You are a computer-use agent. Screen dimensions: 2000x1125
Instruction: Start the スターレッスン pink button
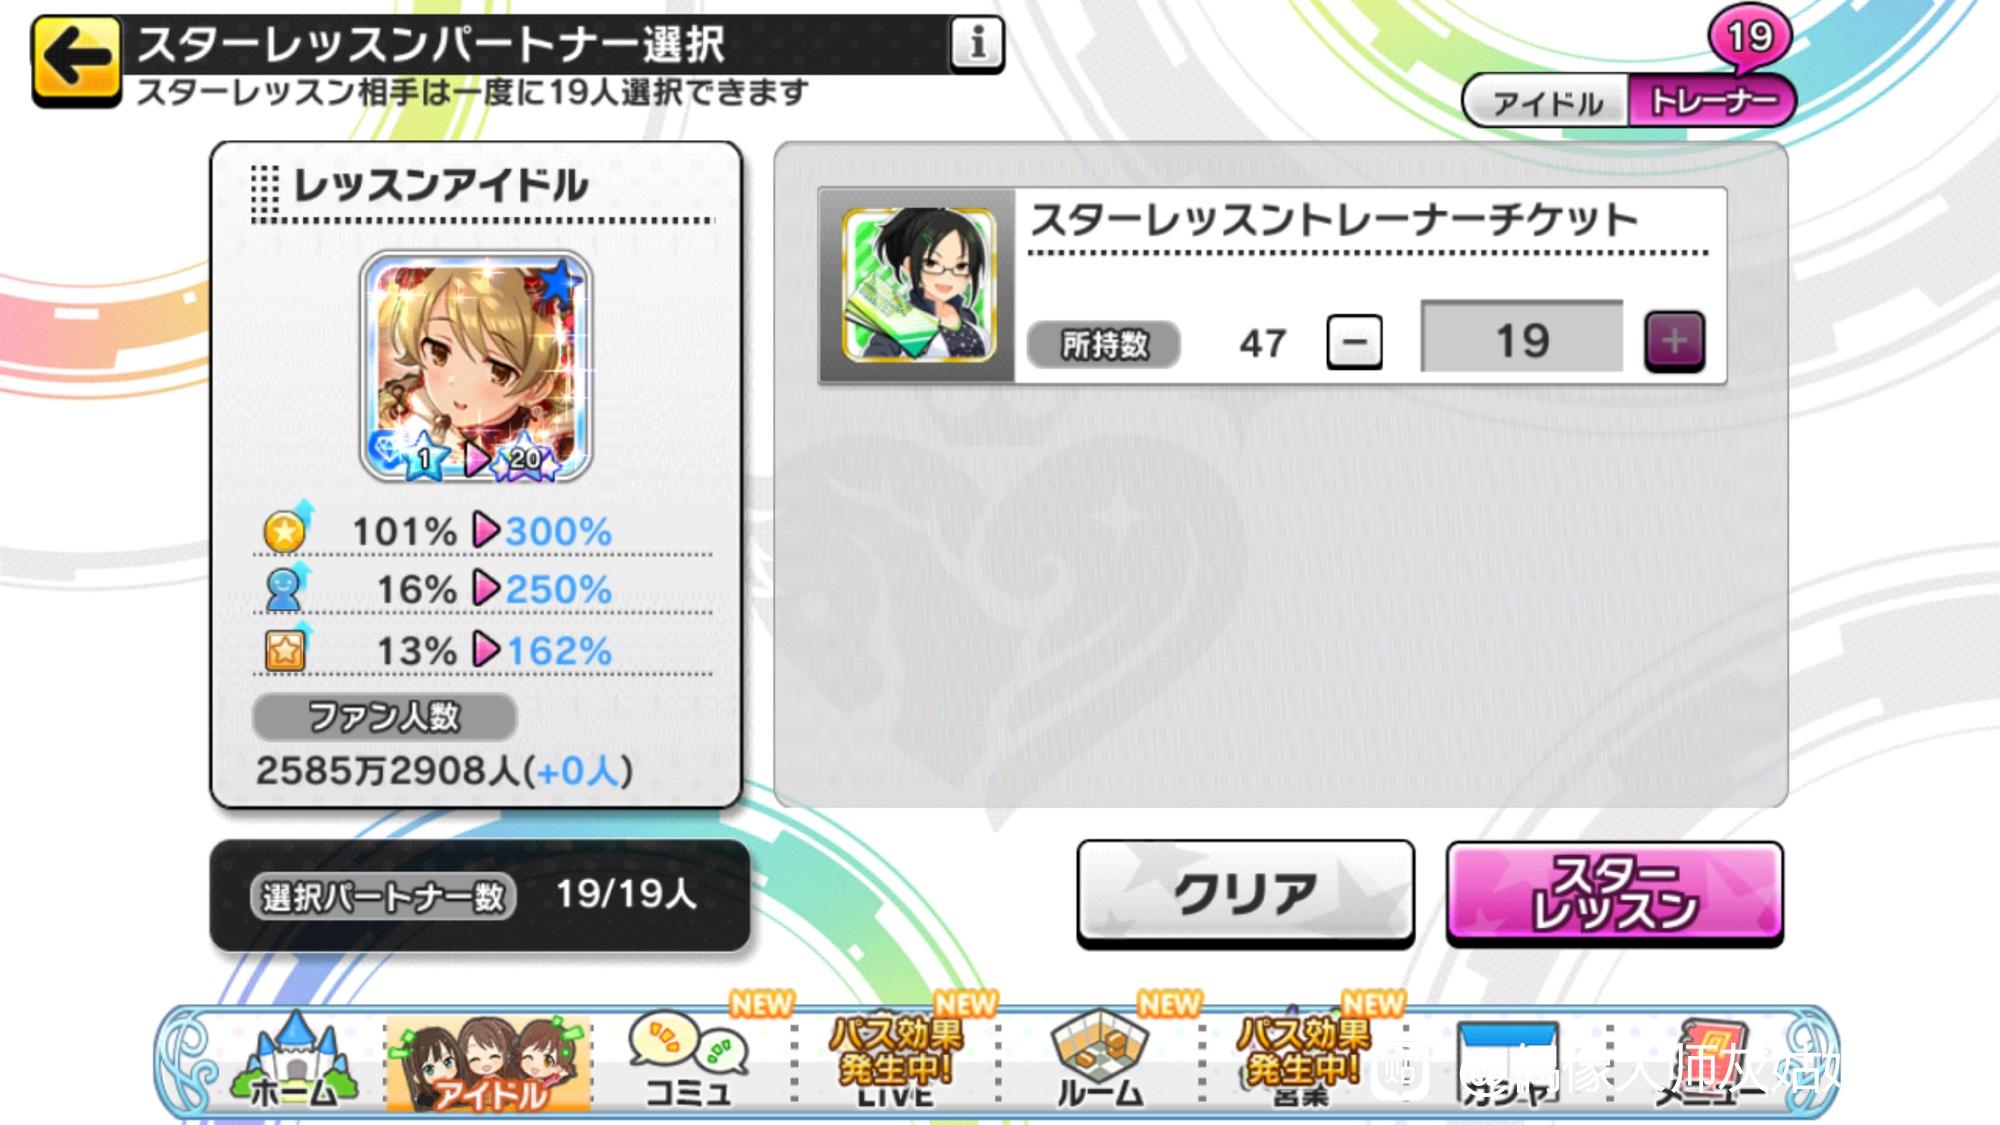(x=1614, y=892)
